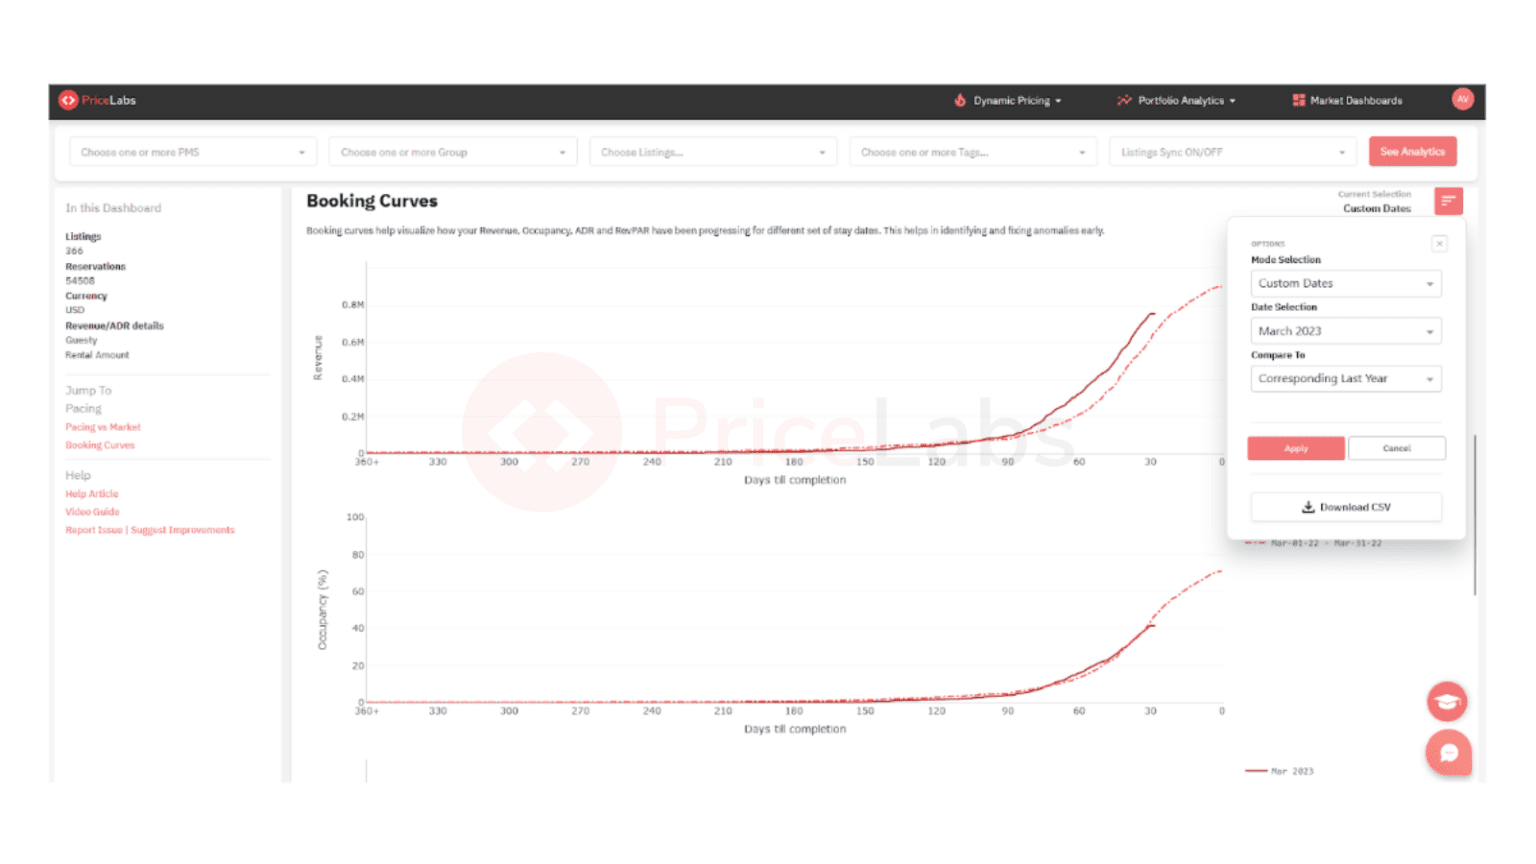1536x864 pixels.
Task: Click the PriceLabs logo
Action: coord(96,100)
